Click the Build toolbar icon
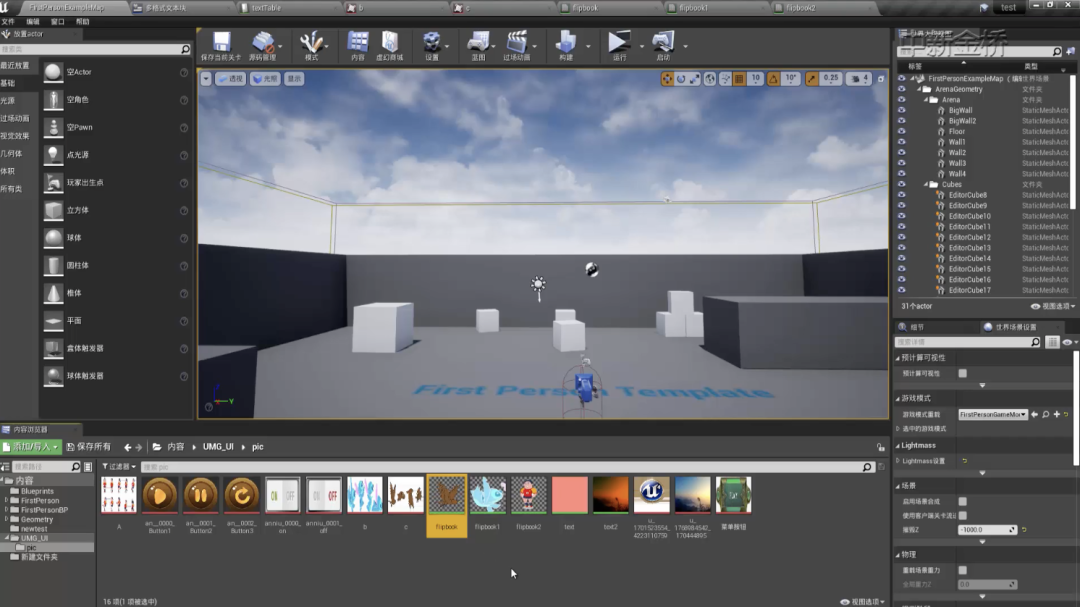1080x607 pixels. click(x=565, y=43)
